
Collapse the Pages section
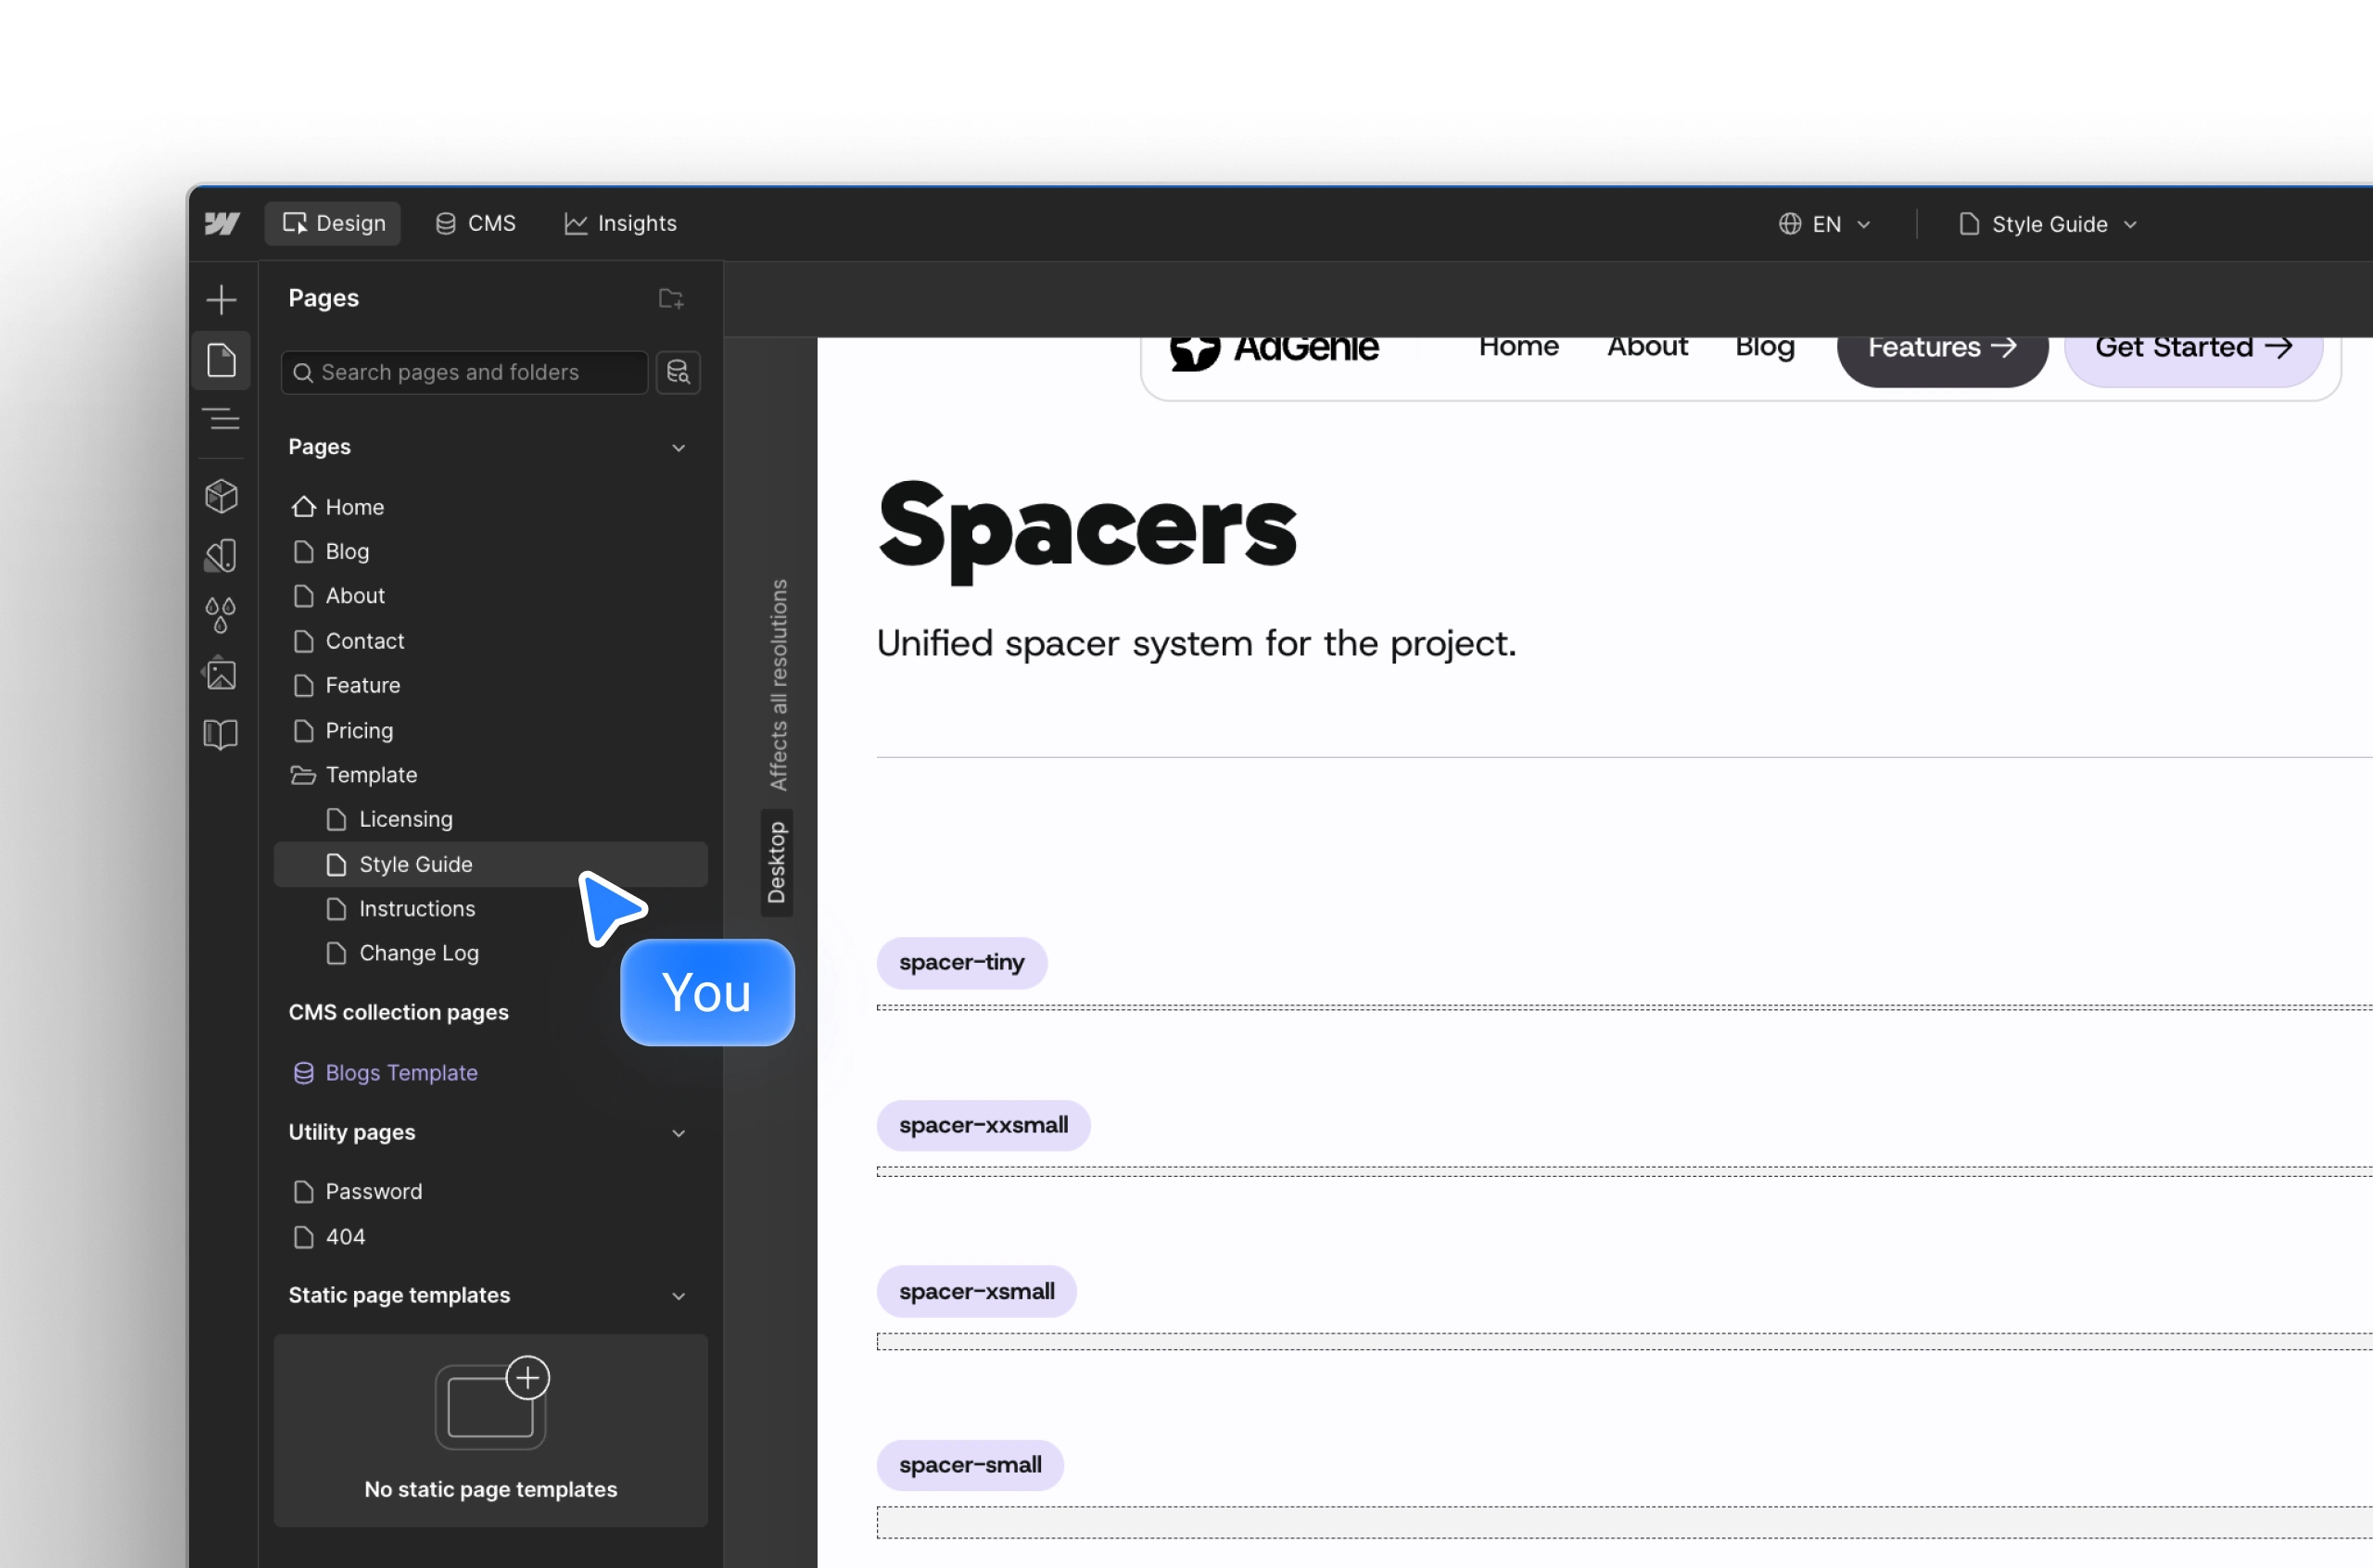coord(679,447)
